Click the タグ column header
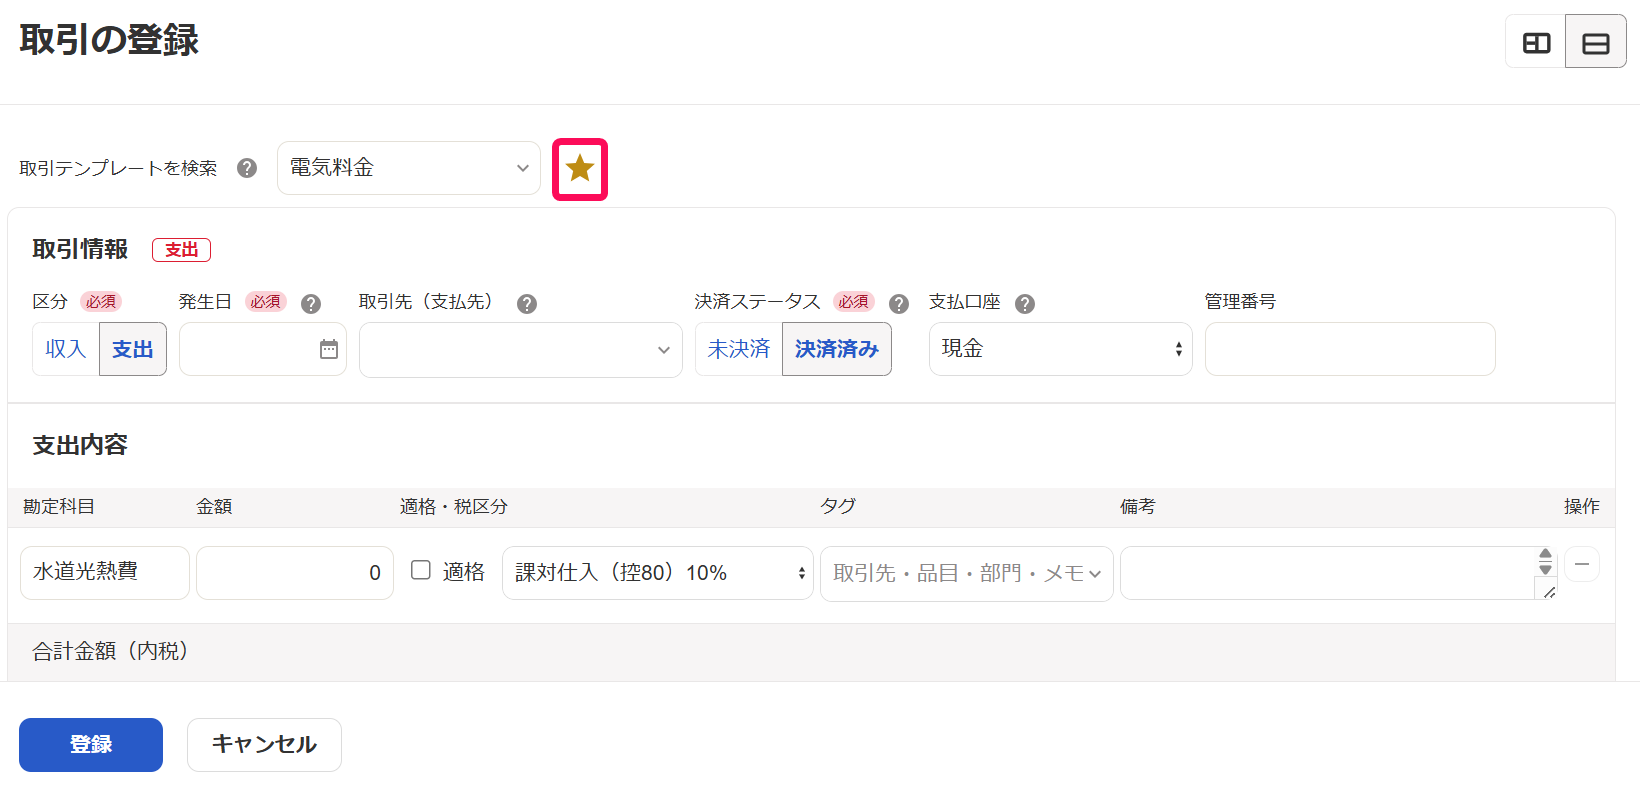The height and width of the screenshot is (787, 1640). coord(838,507)
